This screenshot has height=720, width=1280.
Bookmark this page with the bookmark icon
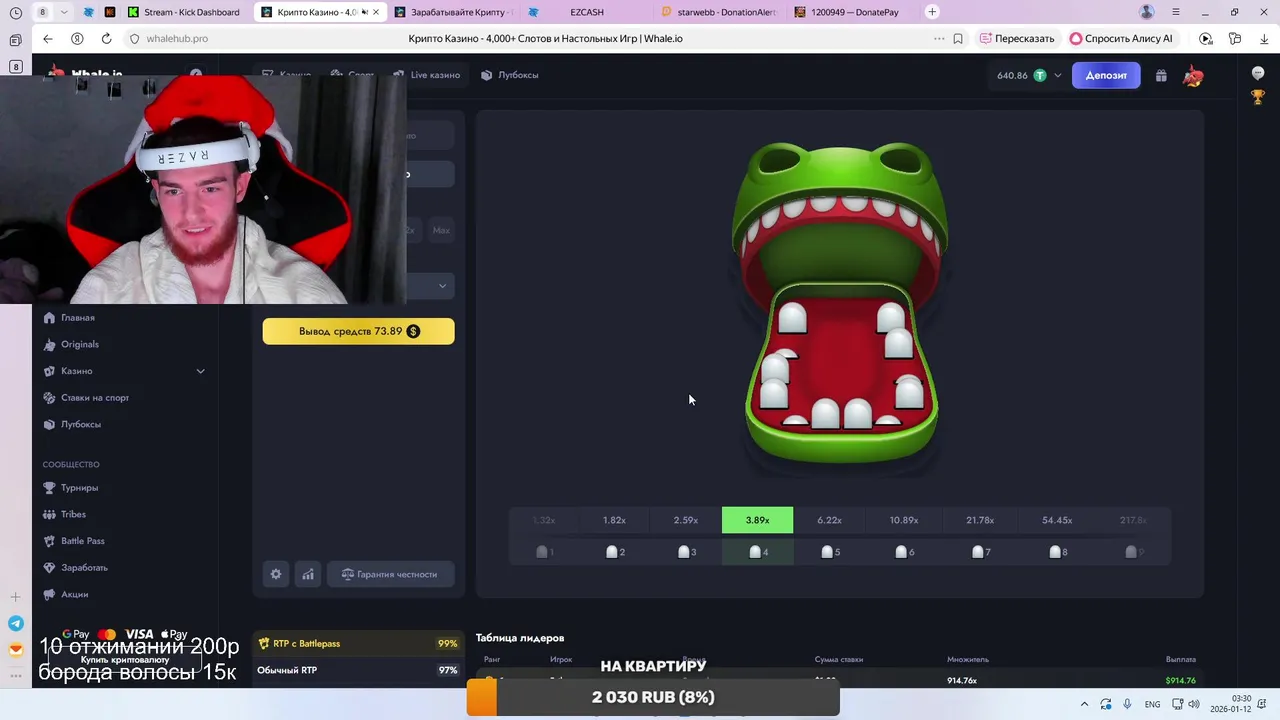(958, 38)
